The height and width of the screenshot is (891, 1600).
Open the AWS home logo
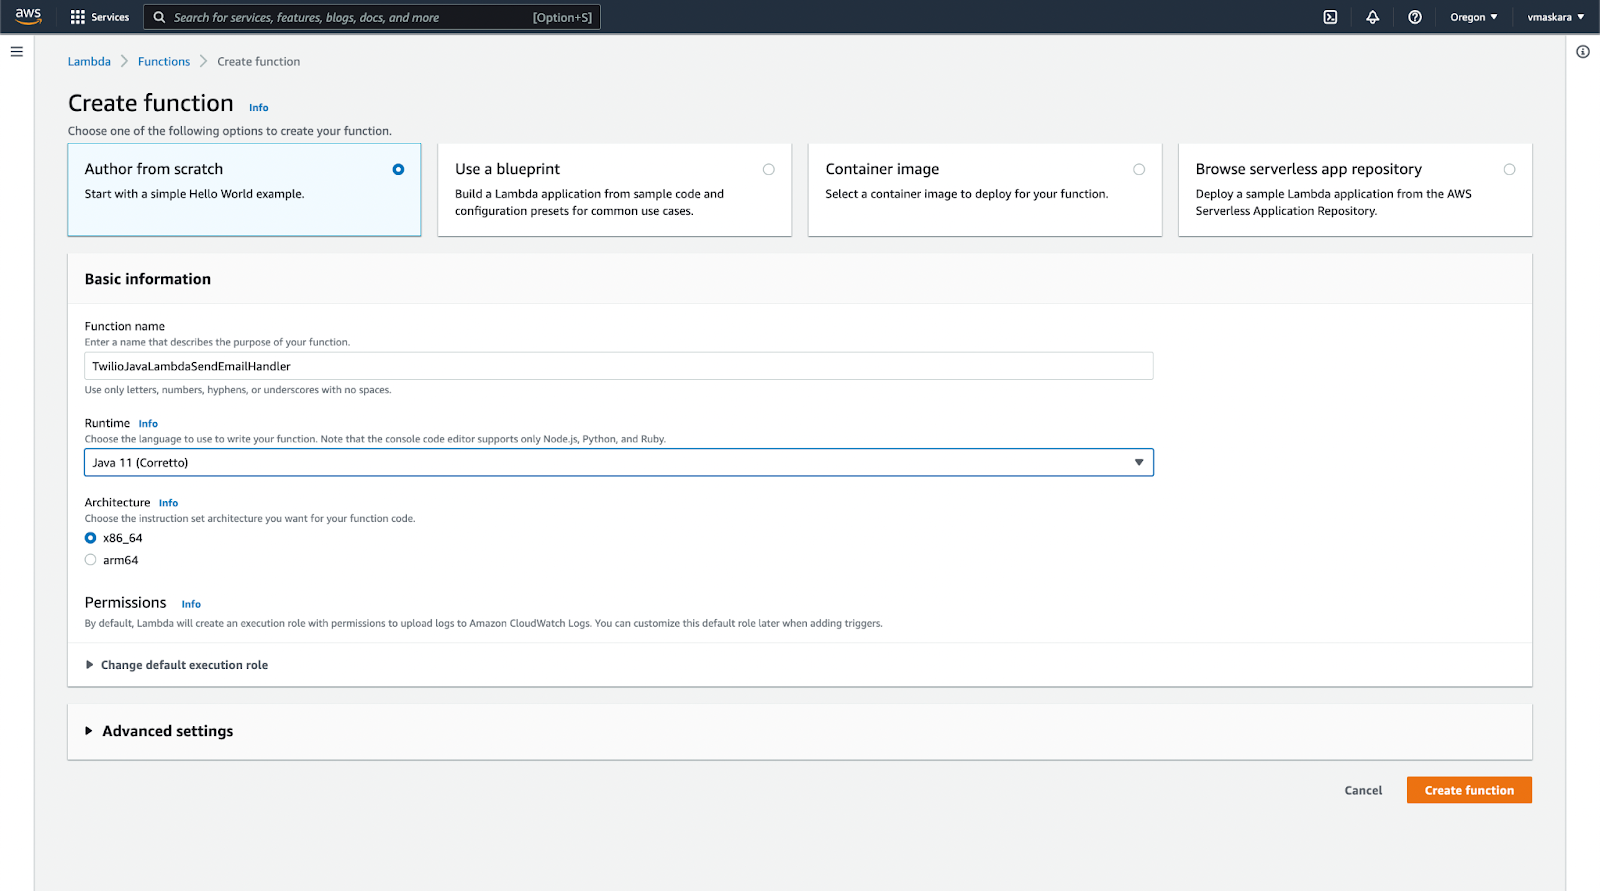(x=28, y=16)
